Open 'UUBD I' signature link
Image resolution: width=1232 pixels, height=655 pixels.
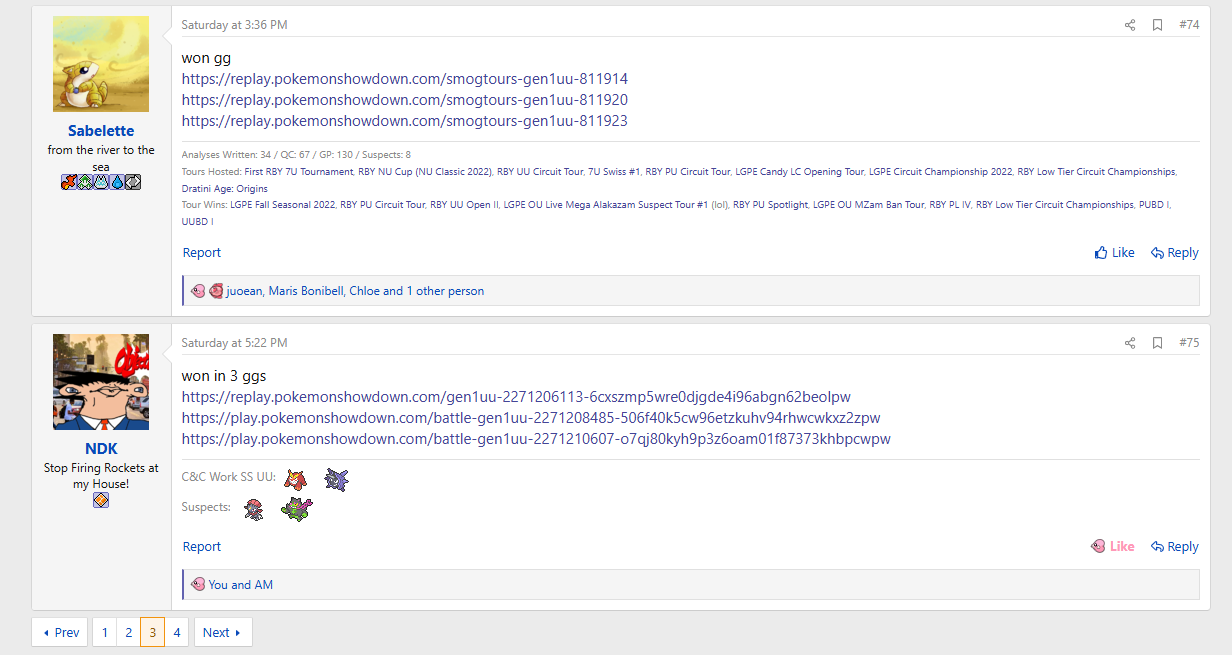[198, 221]
